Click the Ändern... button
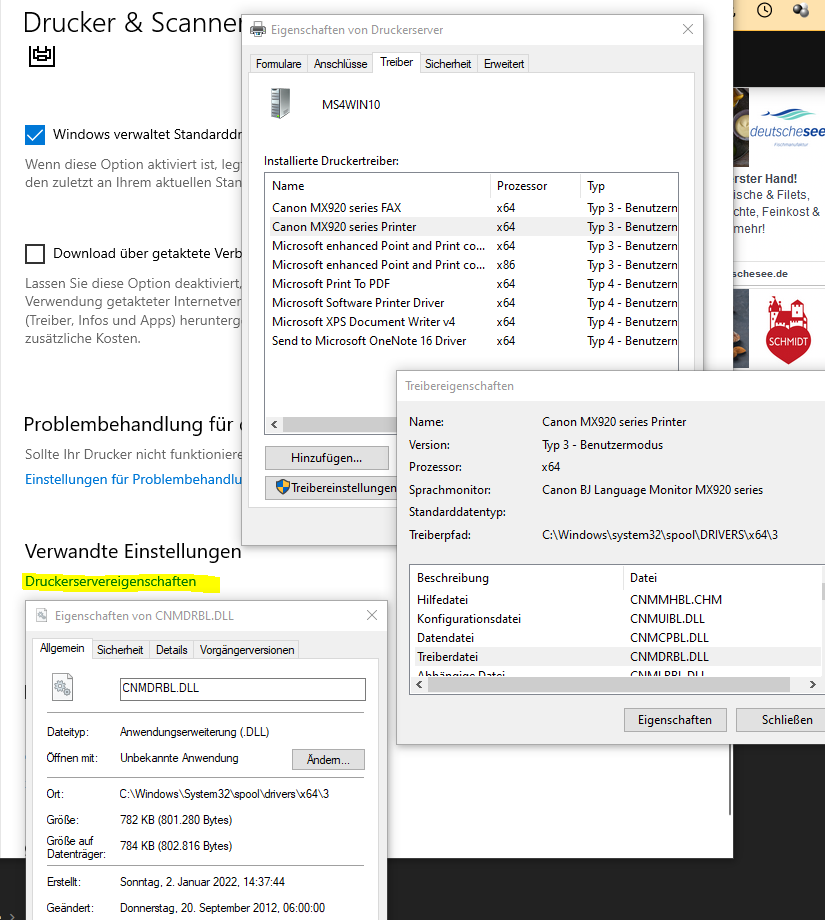 (328, 759)
